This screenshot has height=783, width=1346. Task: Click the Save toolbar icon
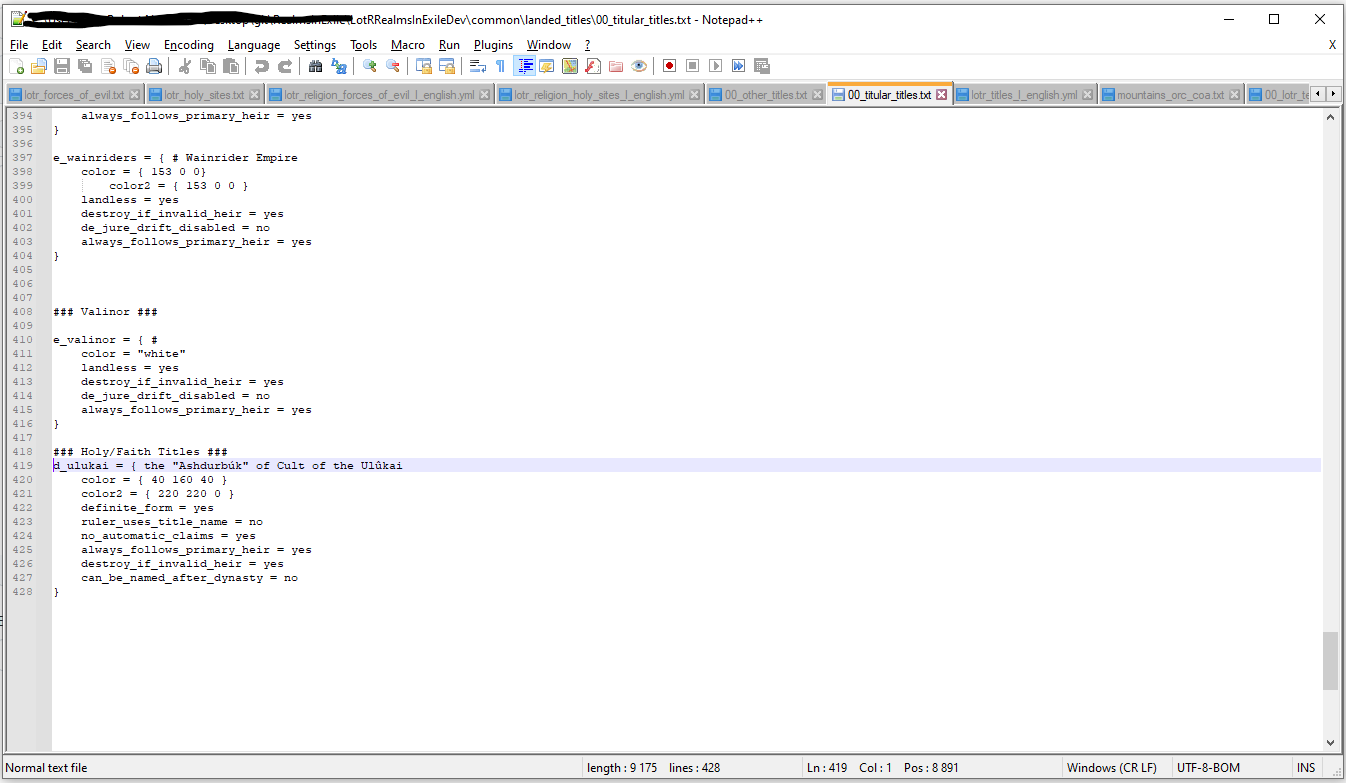click(62, 66)
